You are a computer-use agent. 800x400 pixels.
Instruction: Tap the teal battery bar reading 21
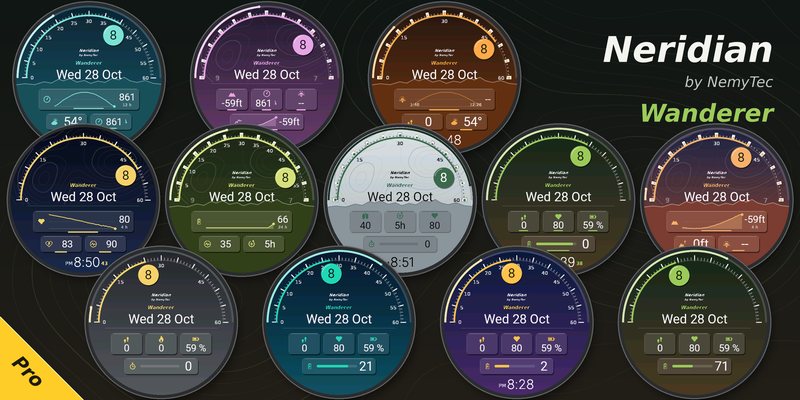click(339, 366)
